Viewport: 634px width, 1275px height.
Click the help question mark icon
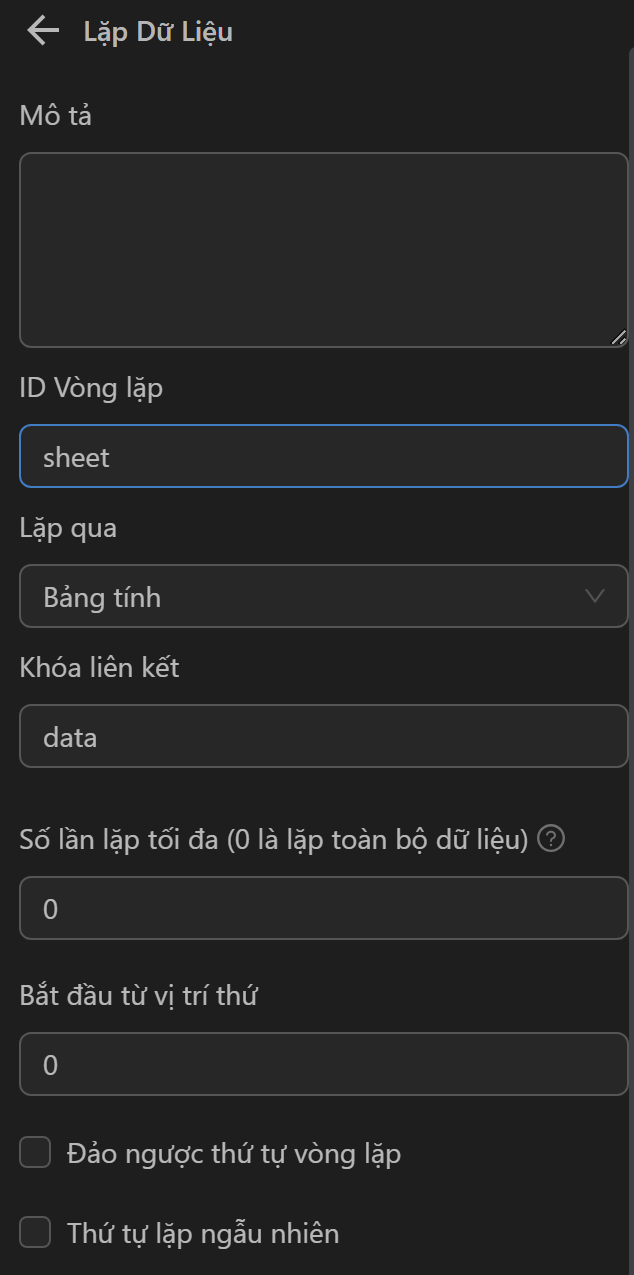[551, 840]
